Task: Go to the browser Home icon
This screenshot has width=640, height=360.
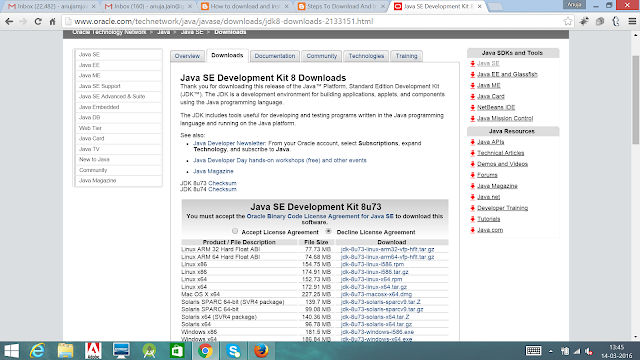Action: pos(52,22)
